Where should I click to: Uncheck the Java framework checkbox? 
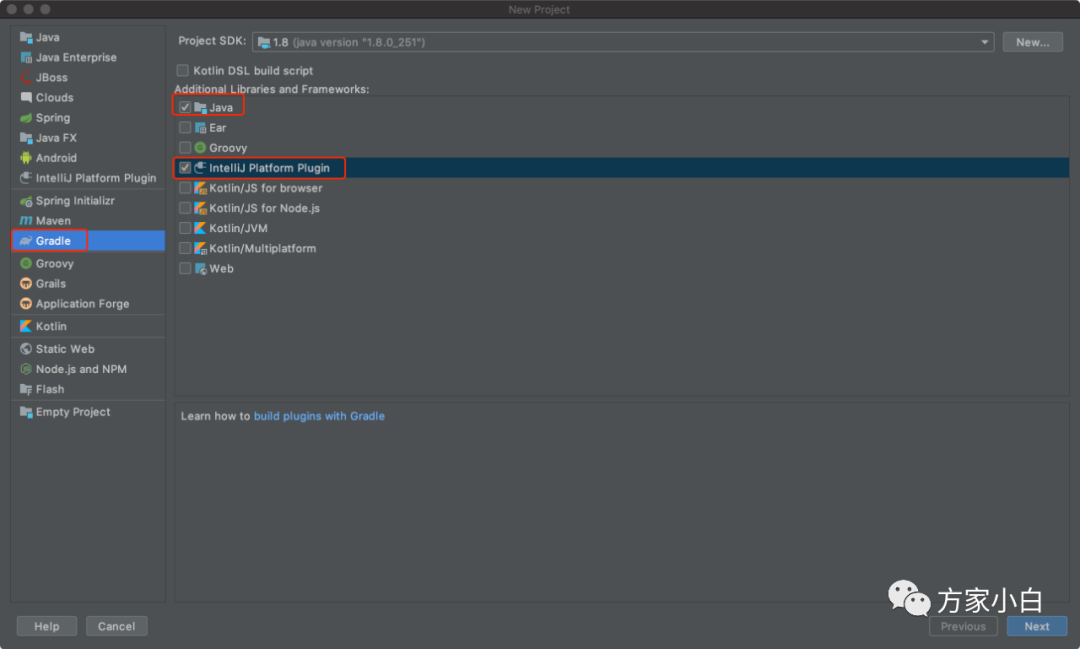click(185, 107)
